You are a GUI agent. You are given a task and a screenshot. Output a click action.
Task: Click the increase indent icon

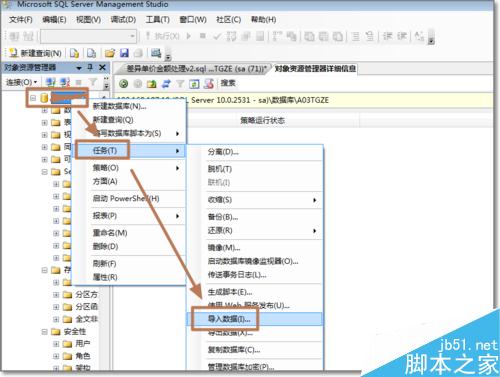click(402, 36)
